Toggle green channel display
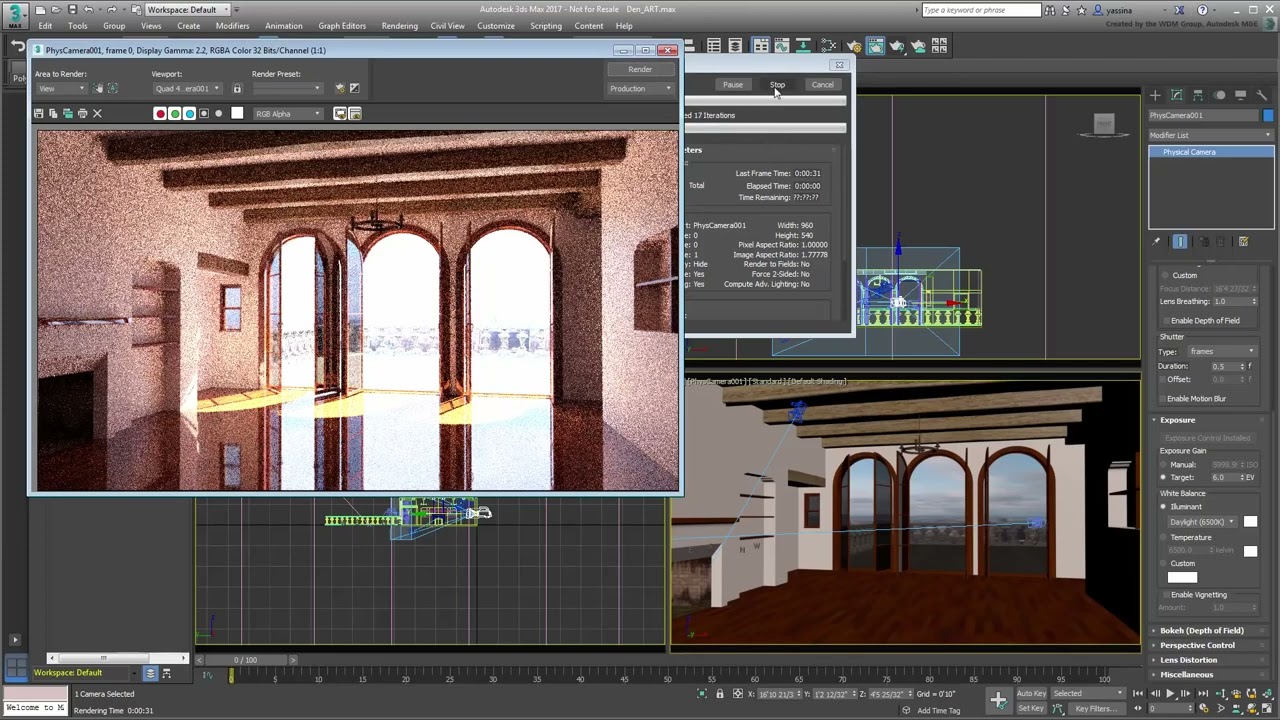 (x=175, y=113)
